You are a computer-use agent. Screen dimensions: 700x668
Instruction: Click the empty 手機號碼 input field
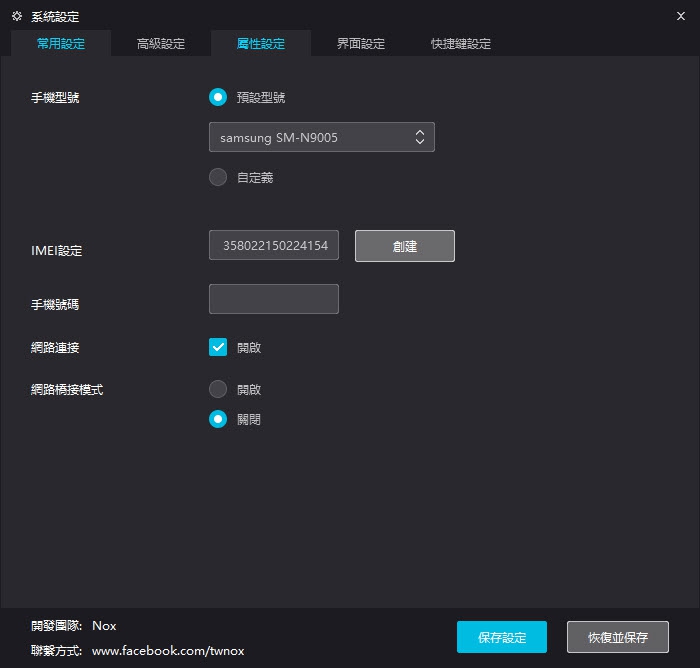click(274, 299)
